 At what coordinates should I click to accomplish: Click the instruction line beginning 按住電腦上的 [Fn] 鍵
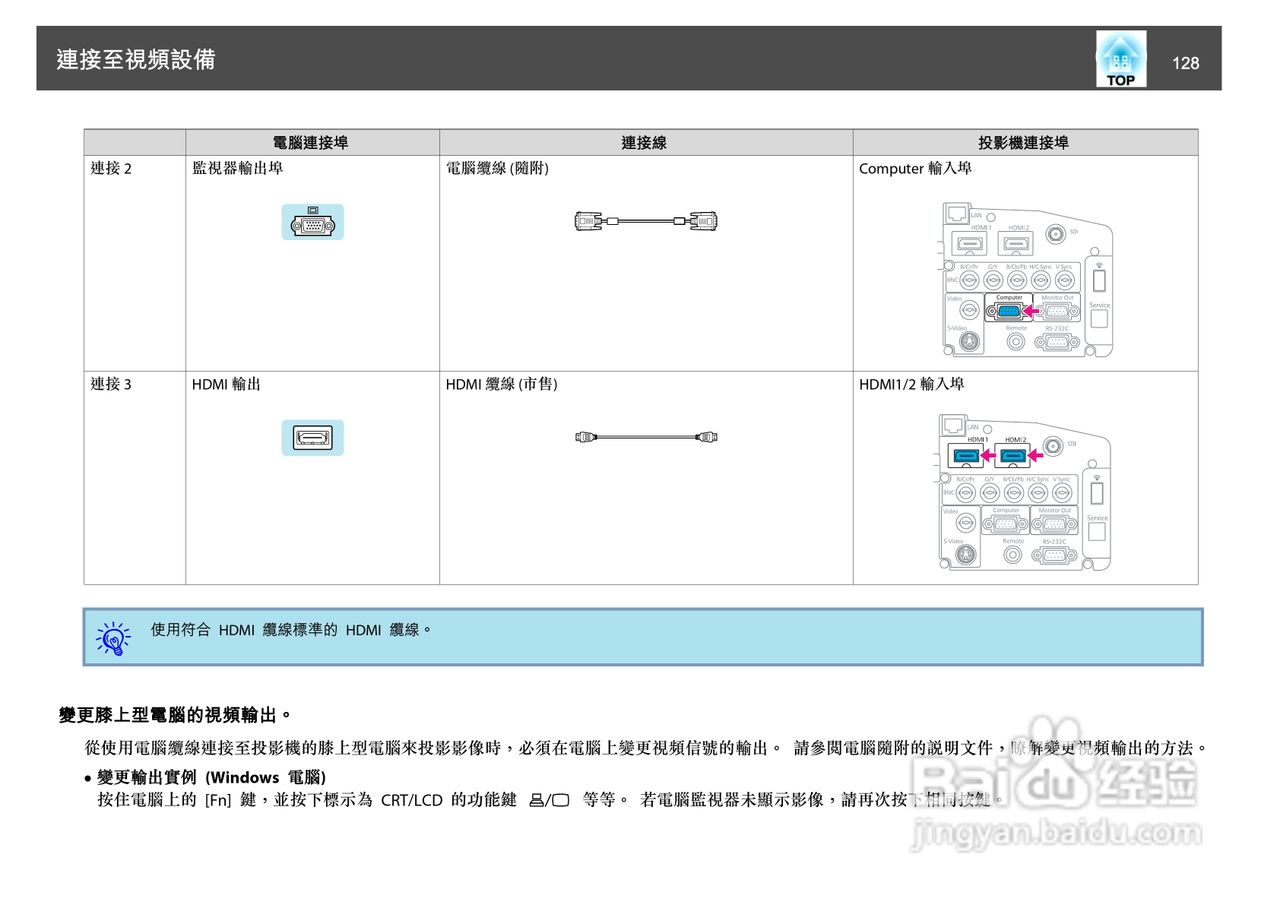point(549,799)
